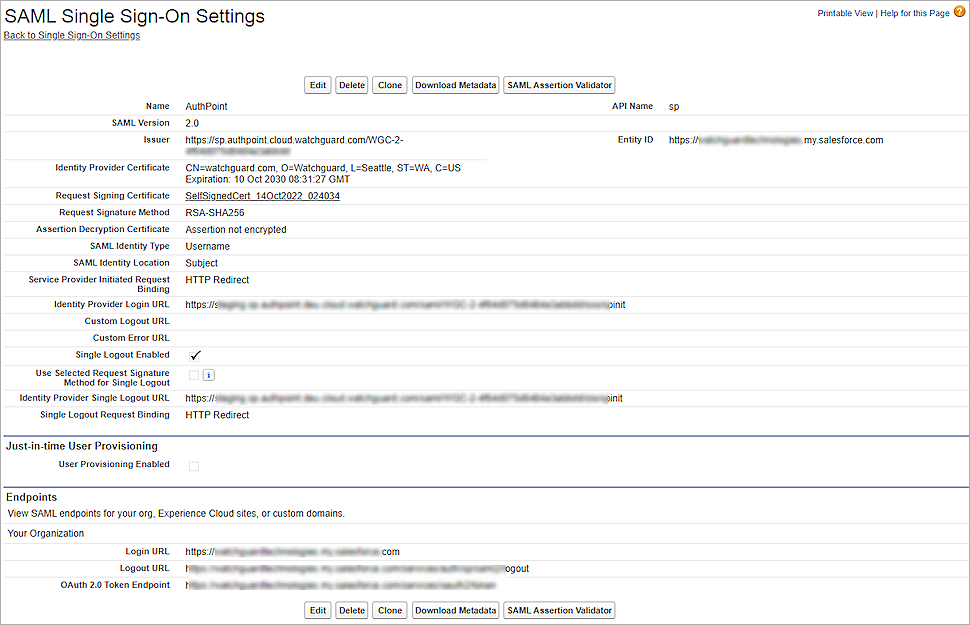Click the Just-in-time User Provisioning heading
970x625 pixels.
(82, 446)
